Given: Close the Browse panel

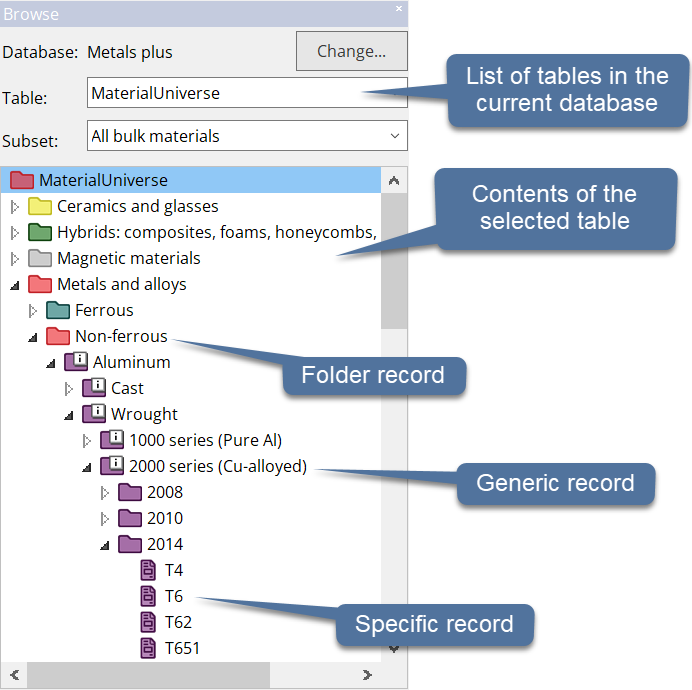Looking at the screenshot, I should point(399,9).
